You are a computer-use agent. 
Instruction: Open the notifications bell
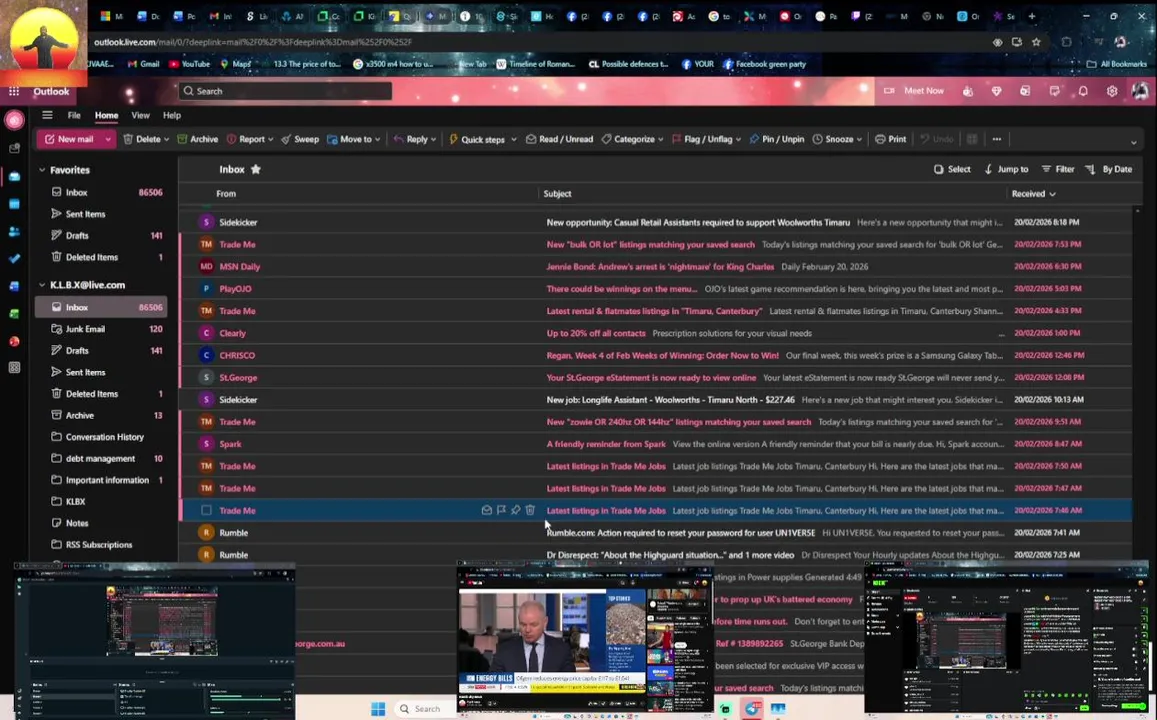point(1082,91)
